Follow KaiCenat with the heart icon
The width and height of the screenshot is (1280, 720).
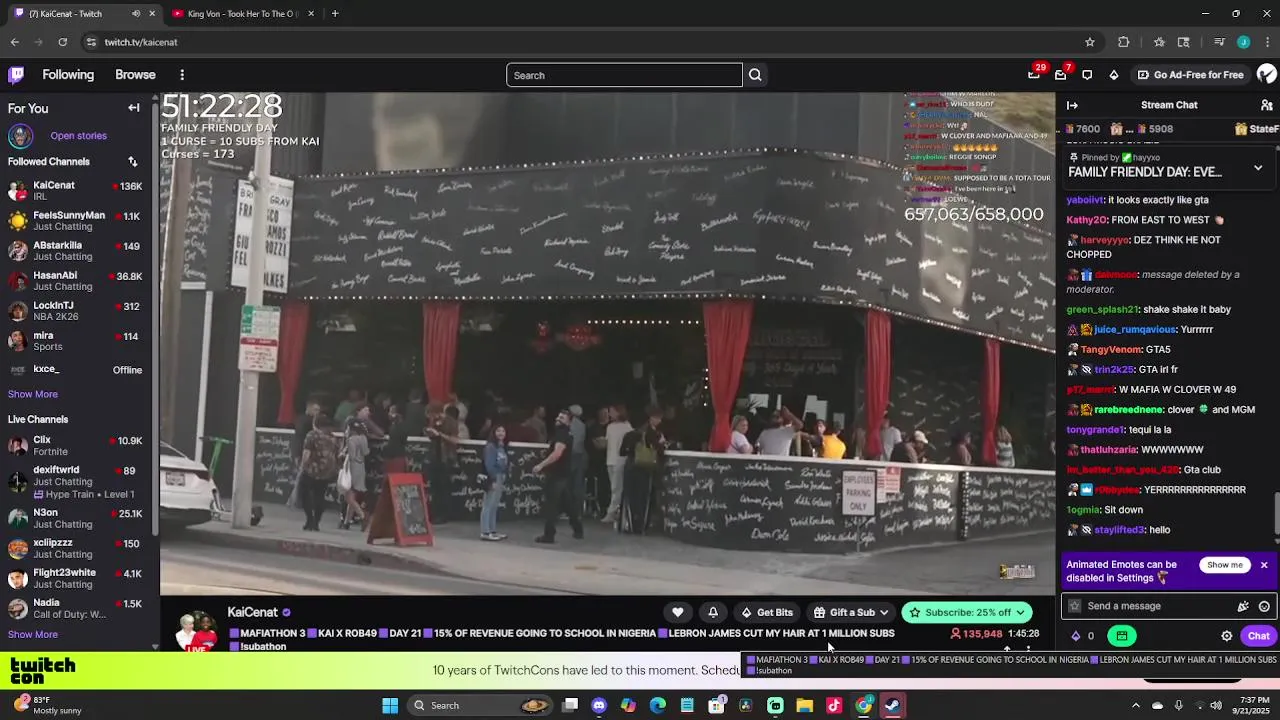[678, 612]
